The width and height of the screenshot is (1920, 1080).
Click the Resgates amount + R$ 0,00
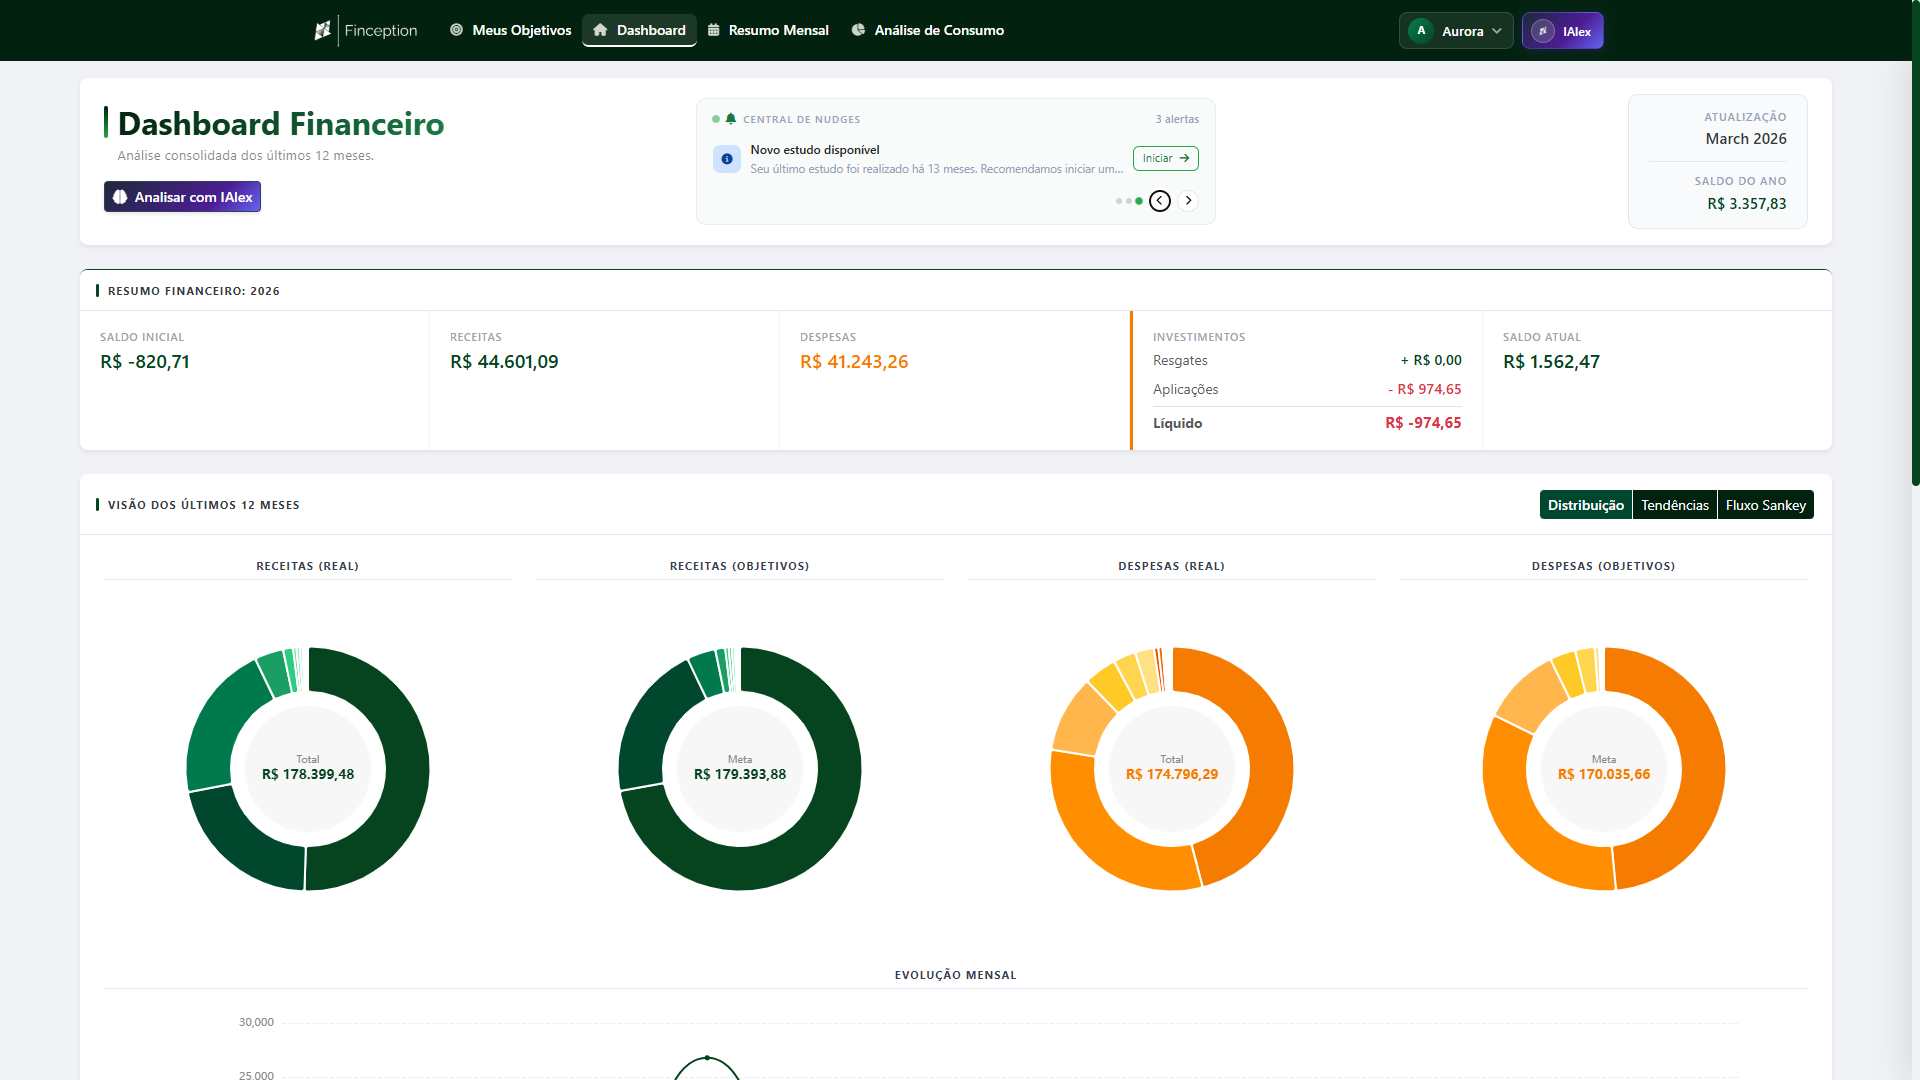point(1431,360)
